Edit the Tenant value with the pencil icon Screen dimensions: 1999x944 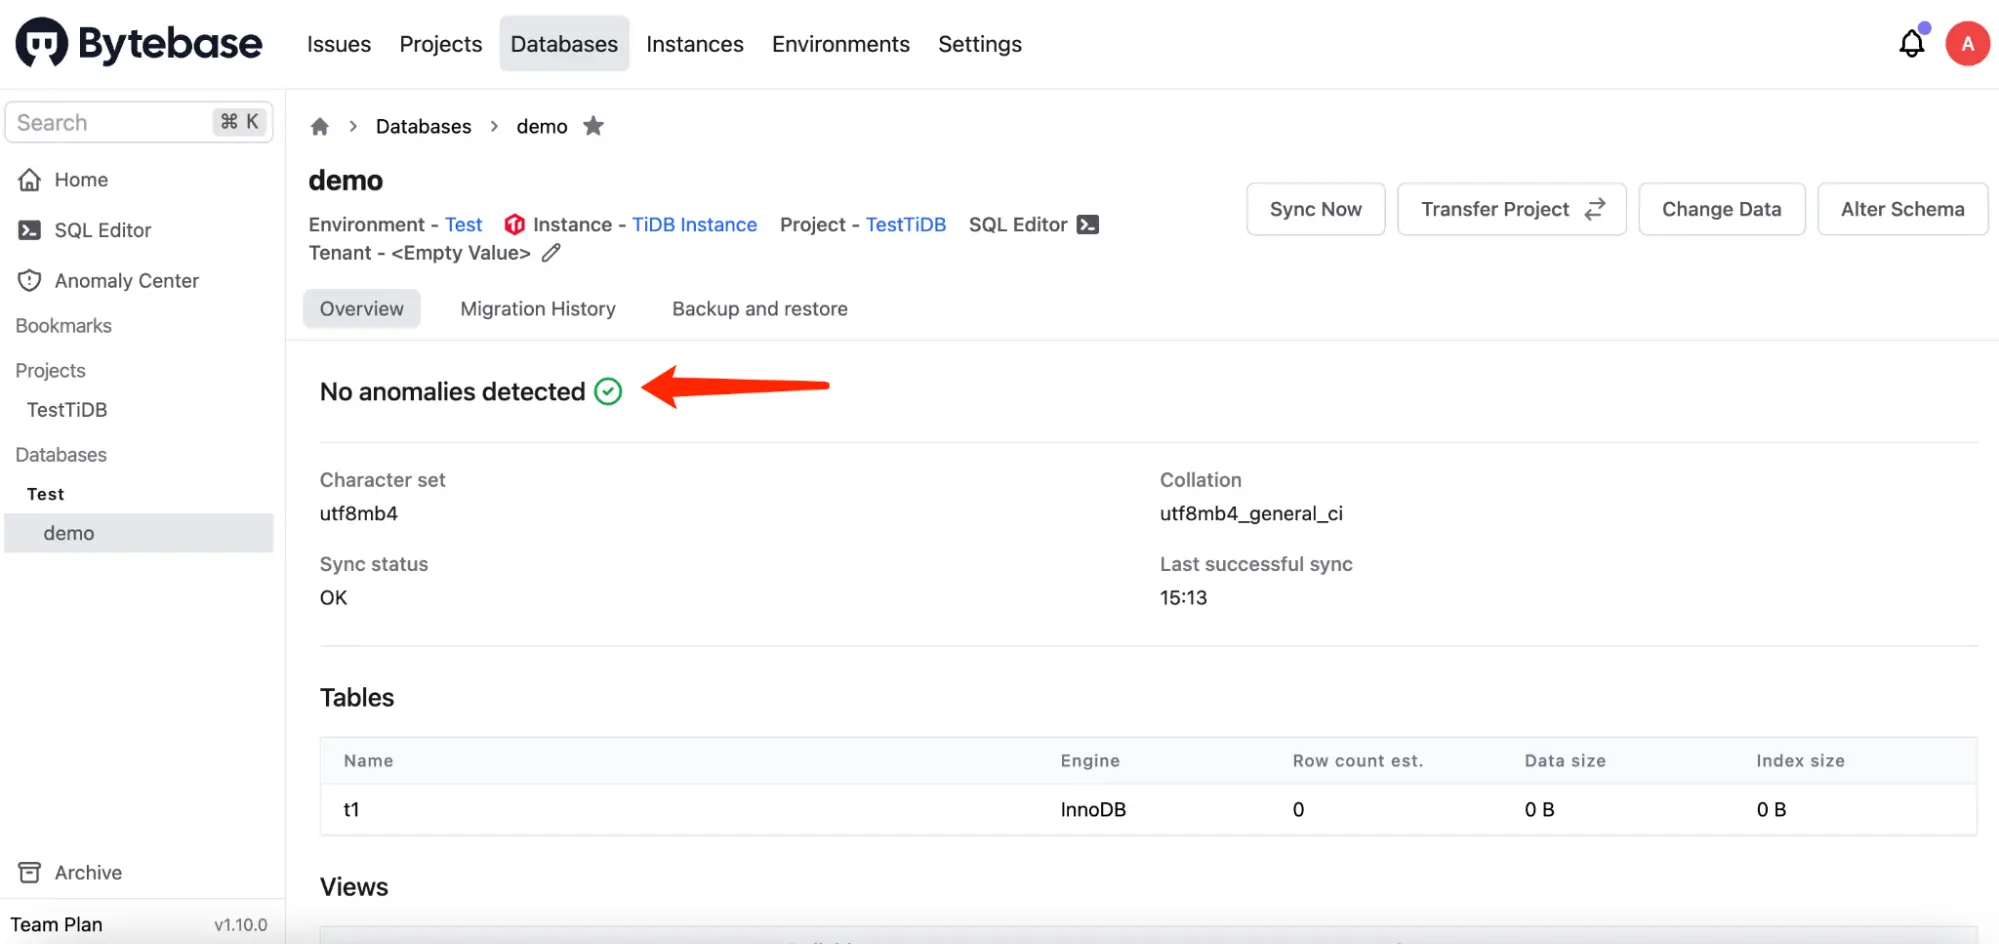(x=551, y=253)
